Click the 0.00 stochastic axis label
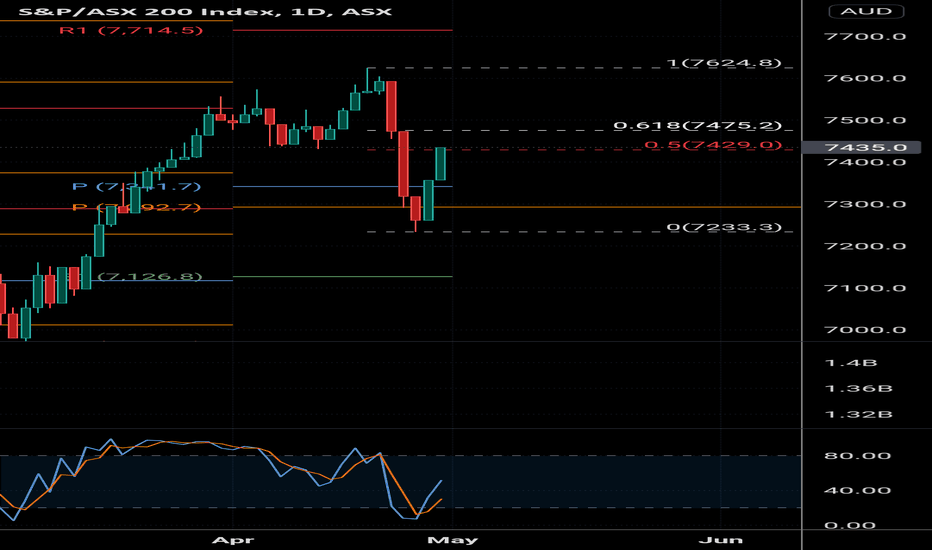This screenshot has height=550, width=932. click(x=849, y=525)
